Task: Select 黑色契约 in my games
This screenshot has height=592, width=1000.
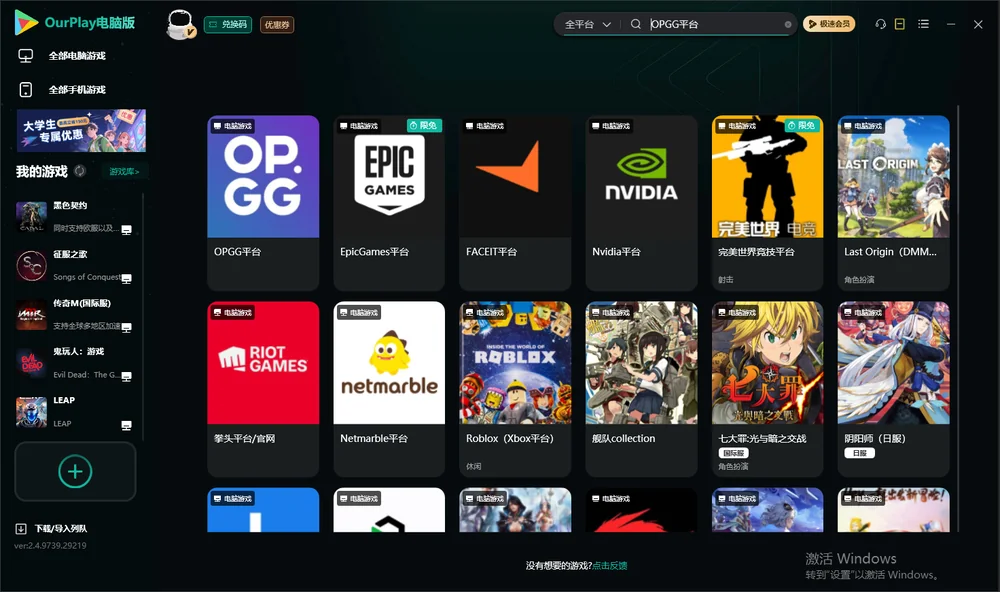Action: 75,217
